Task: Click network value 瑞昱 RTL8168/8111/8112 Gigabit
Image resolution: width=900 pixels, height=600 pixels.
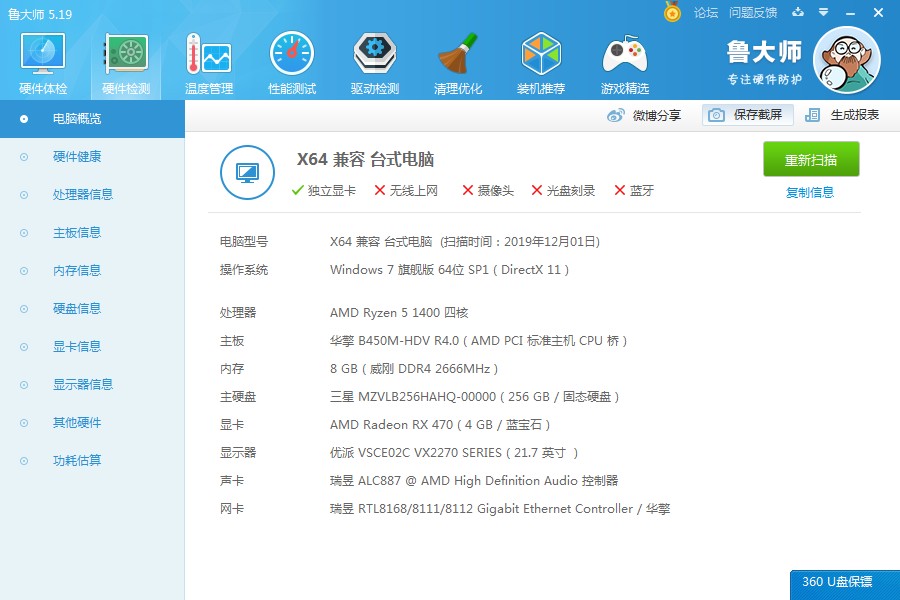Action: 500,509
